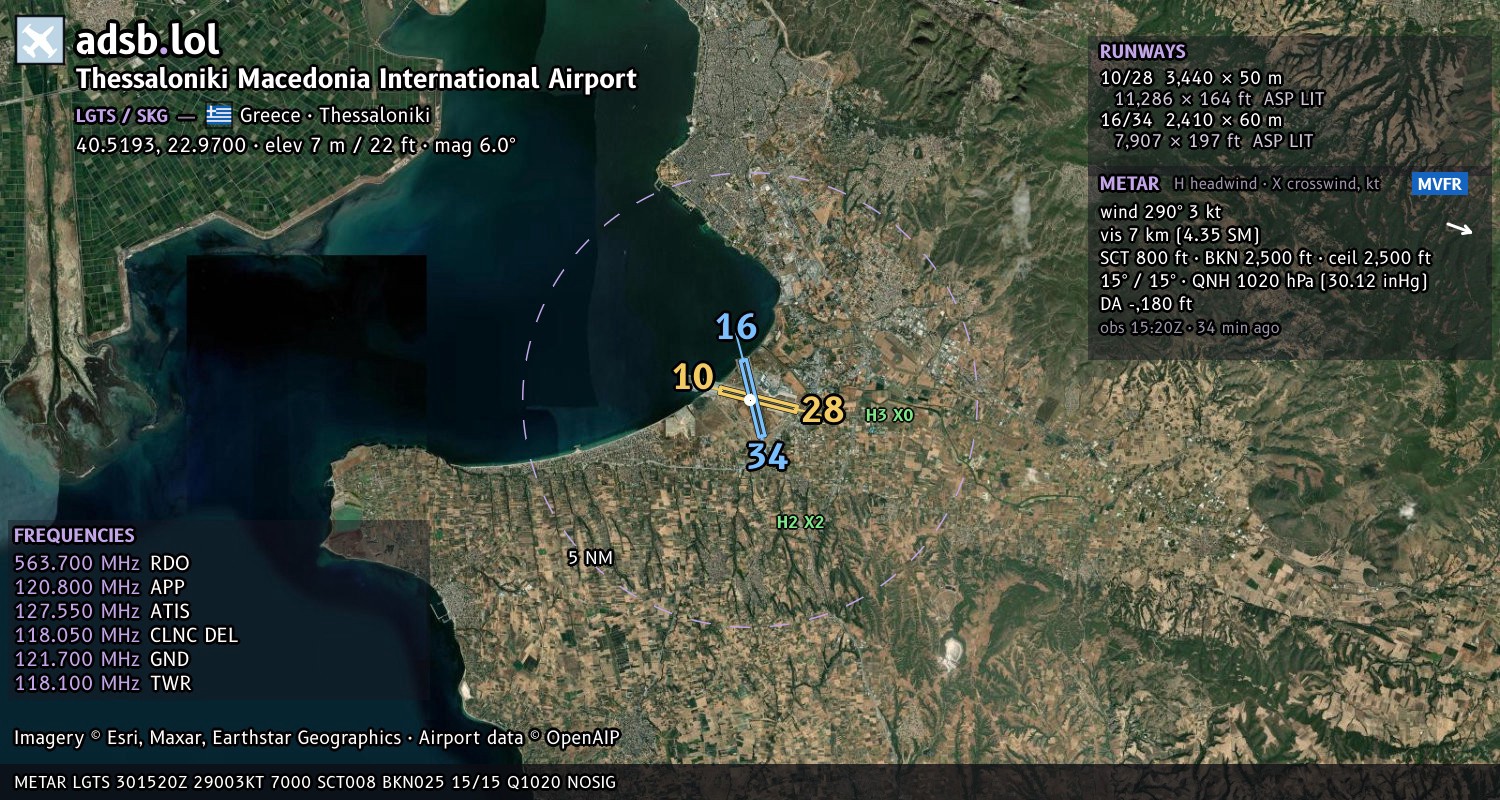Select the "563.700 MHz RDO" frequency row

pyautogui.click(x=102, y=563)
